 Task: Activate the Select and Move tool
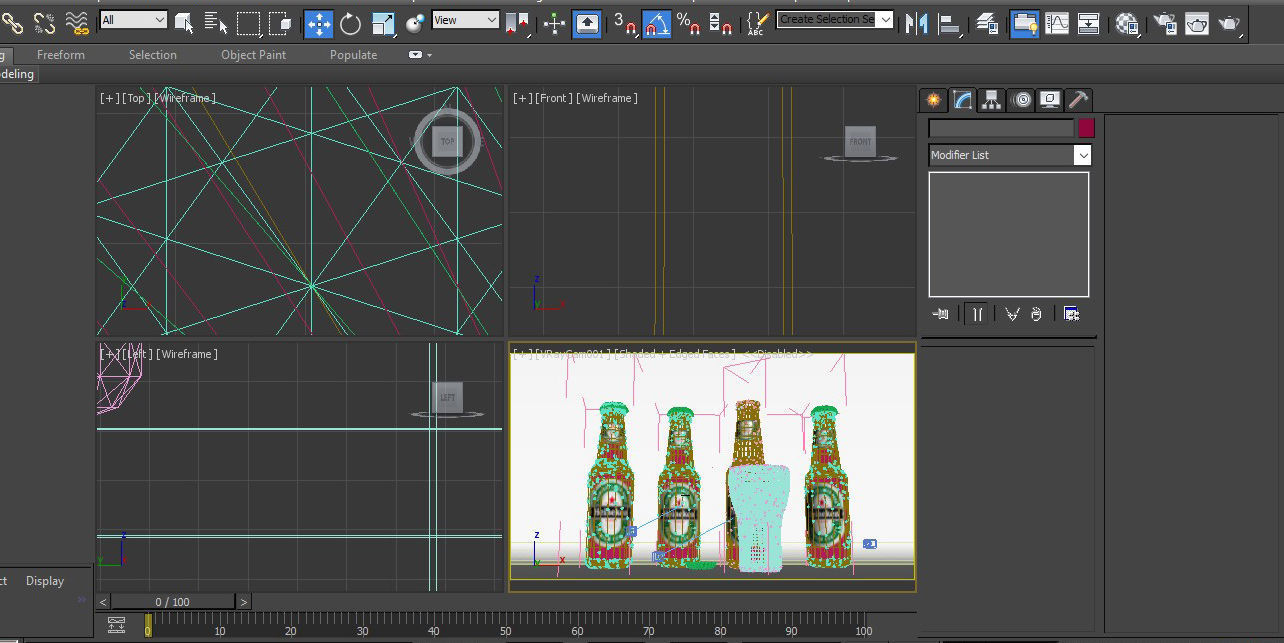pos(318,23)
